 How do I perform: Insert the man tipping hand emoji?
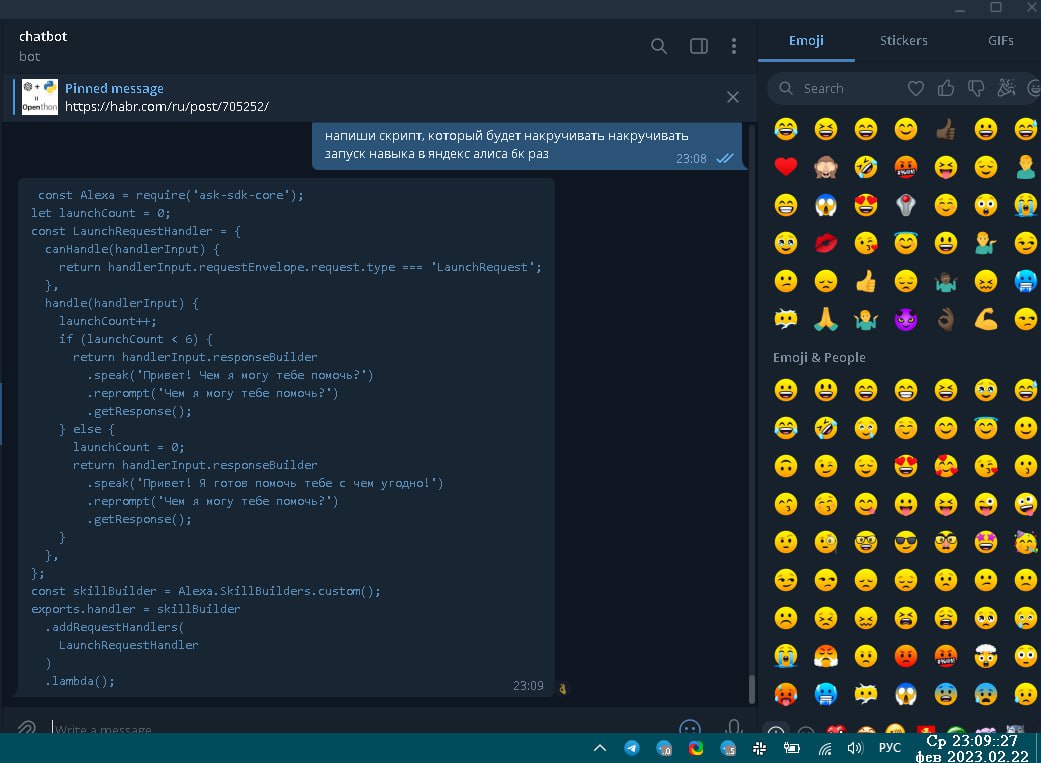986,243
